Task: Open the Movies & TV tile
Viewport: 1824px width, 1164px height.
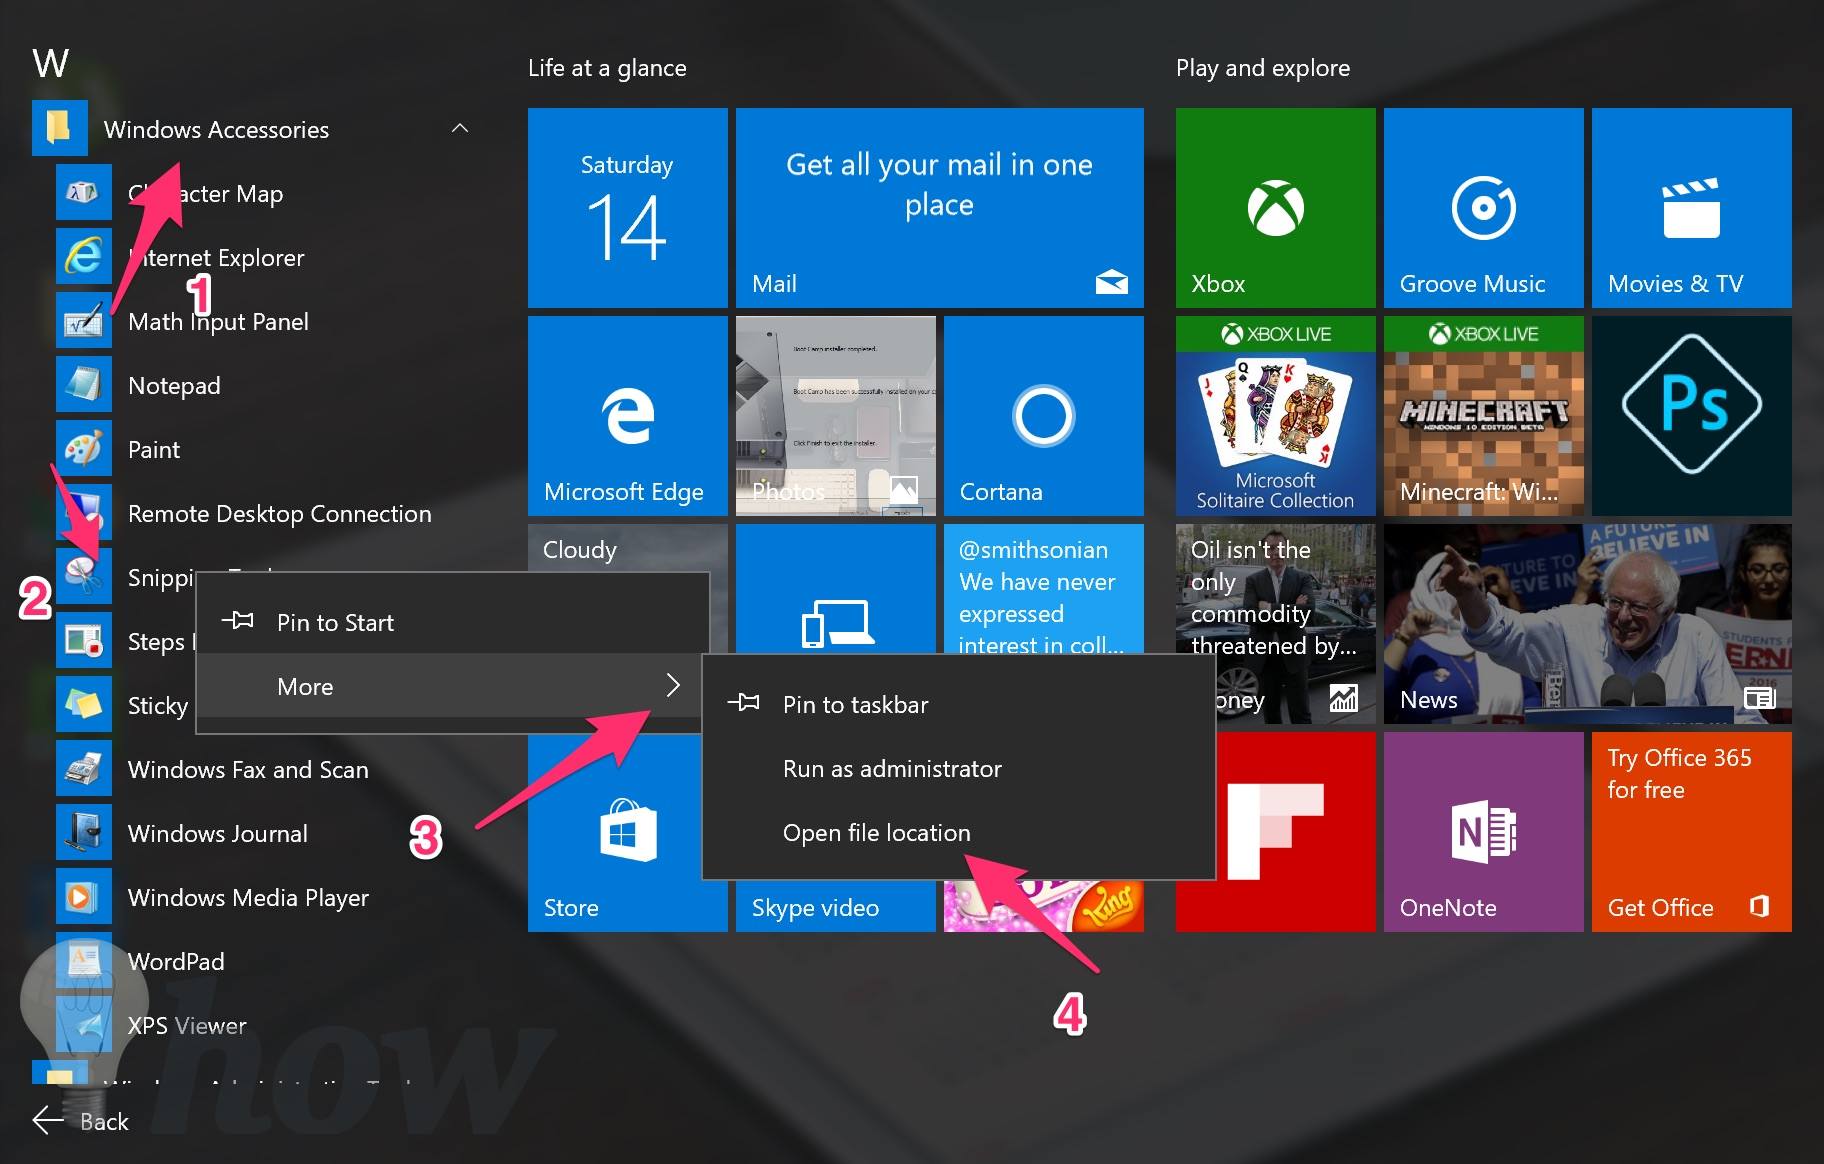Action: pyautogui.click(x=1691, y=207)
